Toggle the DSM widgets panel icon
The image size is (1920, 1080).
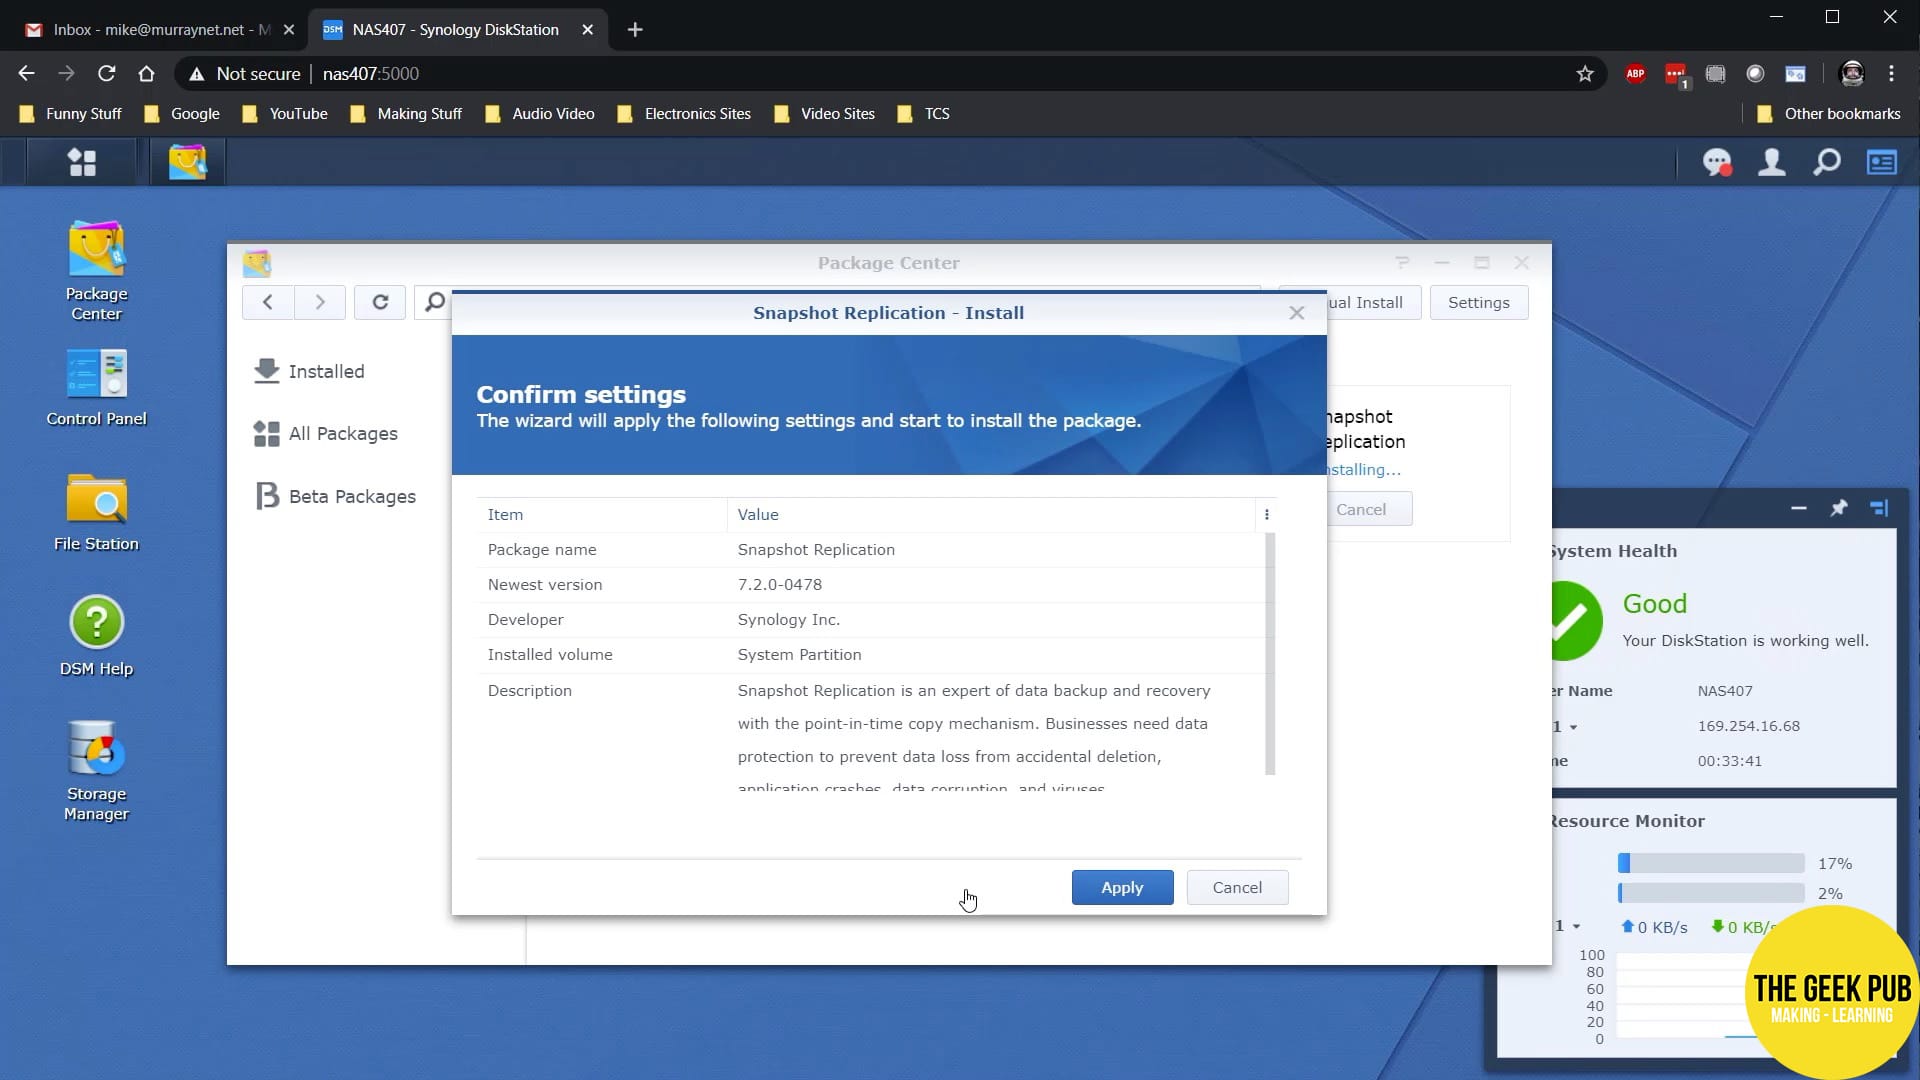point(1882,162)
